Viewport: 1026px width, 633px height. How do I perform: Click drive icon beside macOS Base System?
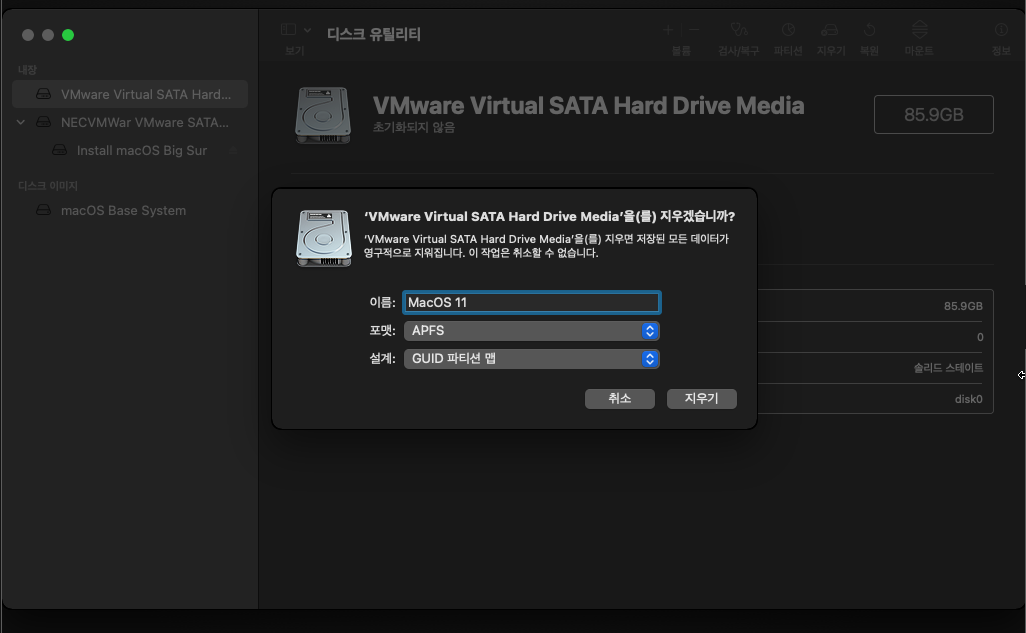pyautogui.click(x=43, y=210)
